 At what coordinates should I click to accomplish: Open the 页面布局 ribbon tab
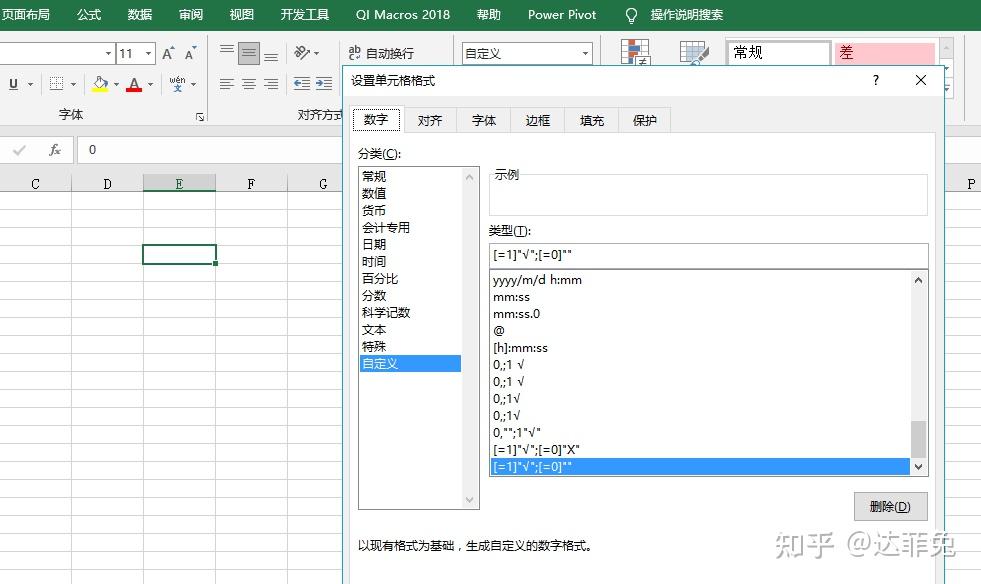point(25,14)
